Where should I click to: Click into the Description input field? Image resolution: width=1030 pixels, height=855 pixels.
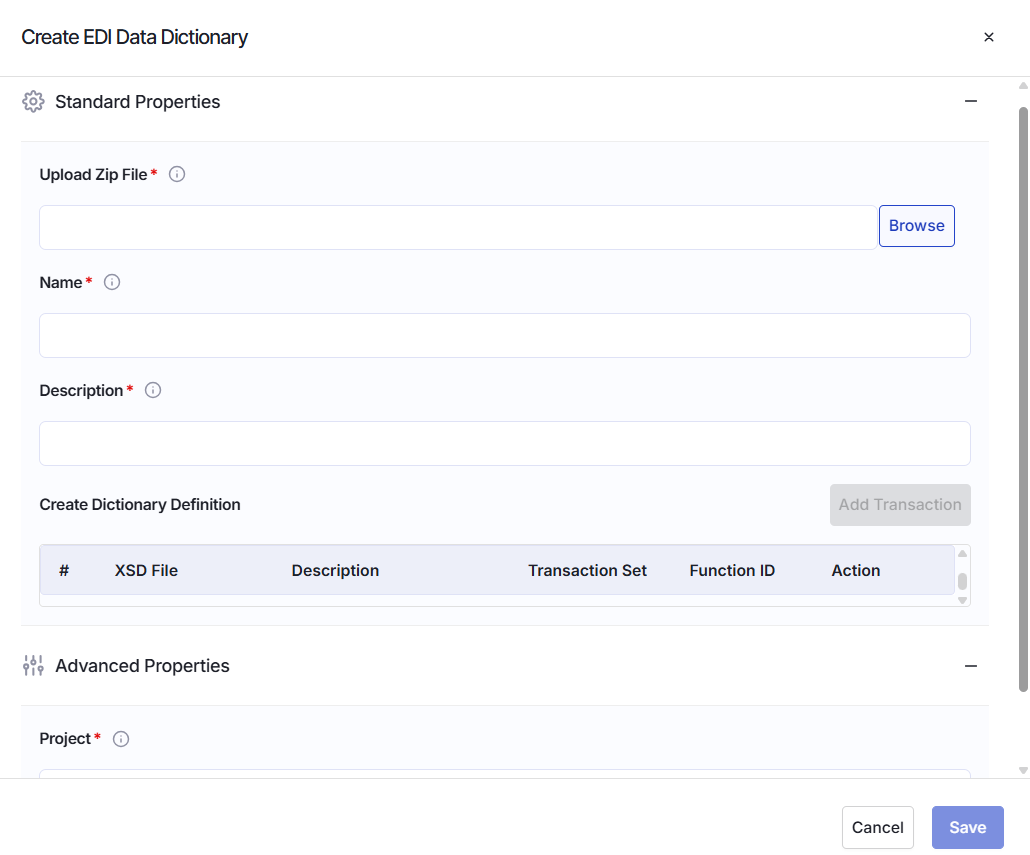point(504,443)
